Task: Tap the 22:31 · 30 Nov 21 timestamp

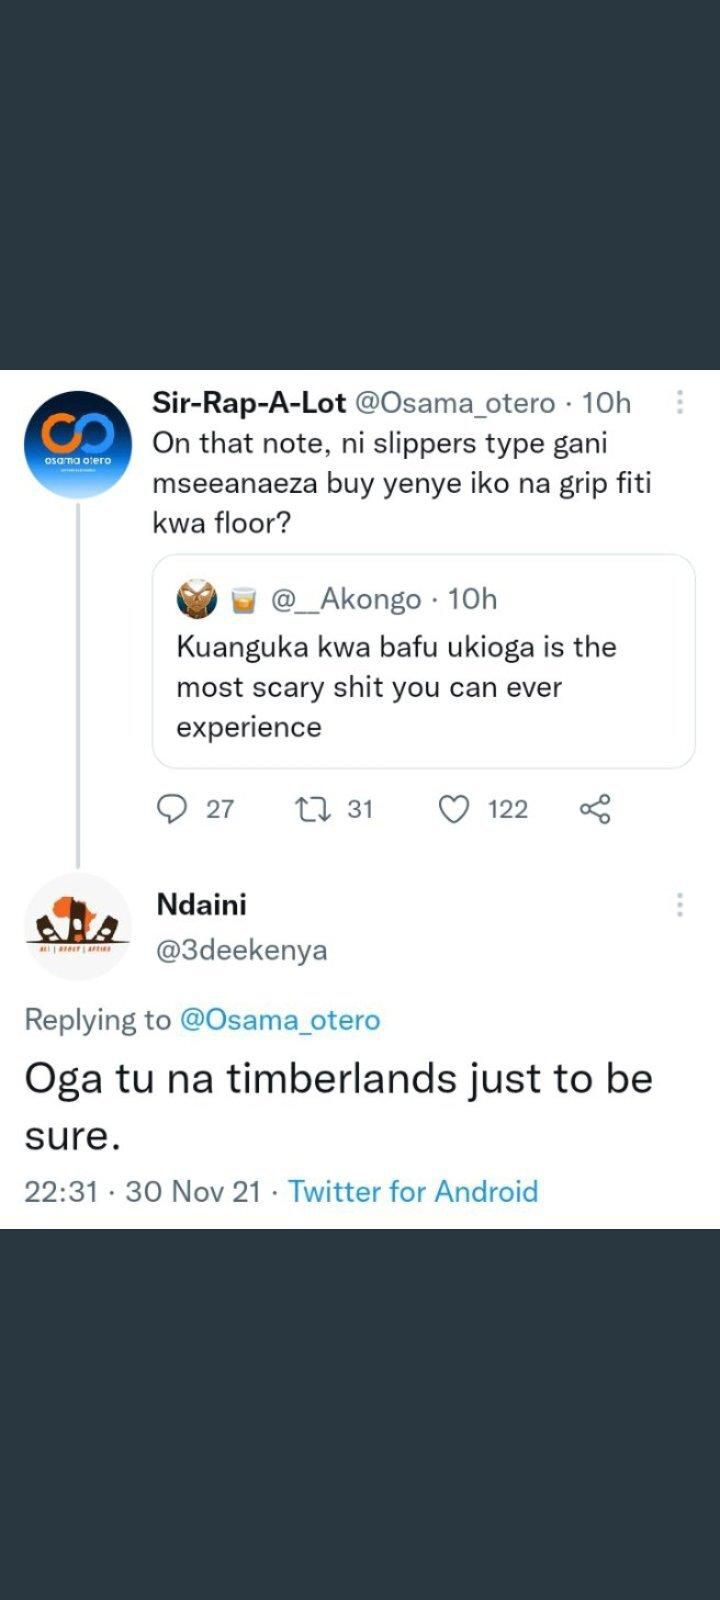Action: pyautogui.click(x=142, y=1191)
